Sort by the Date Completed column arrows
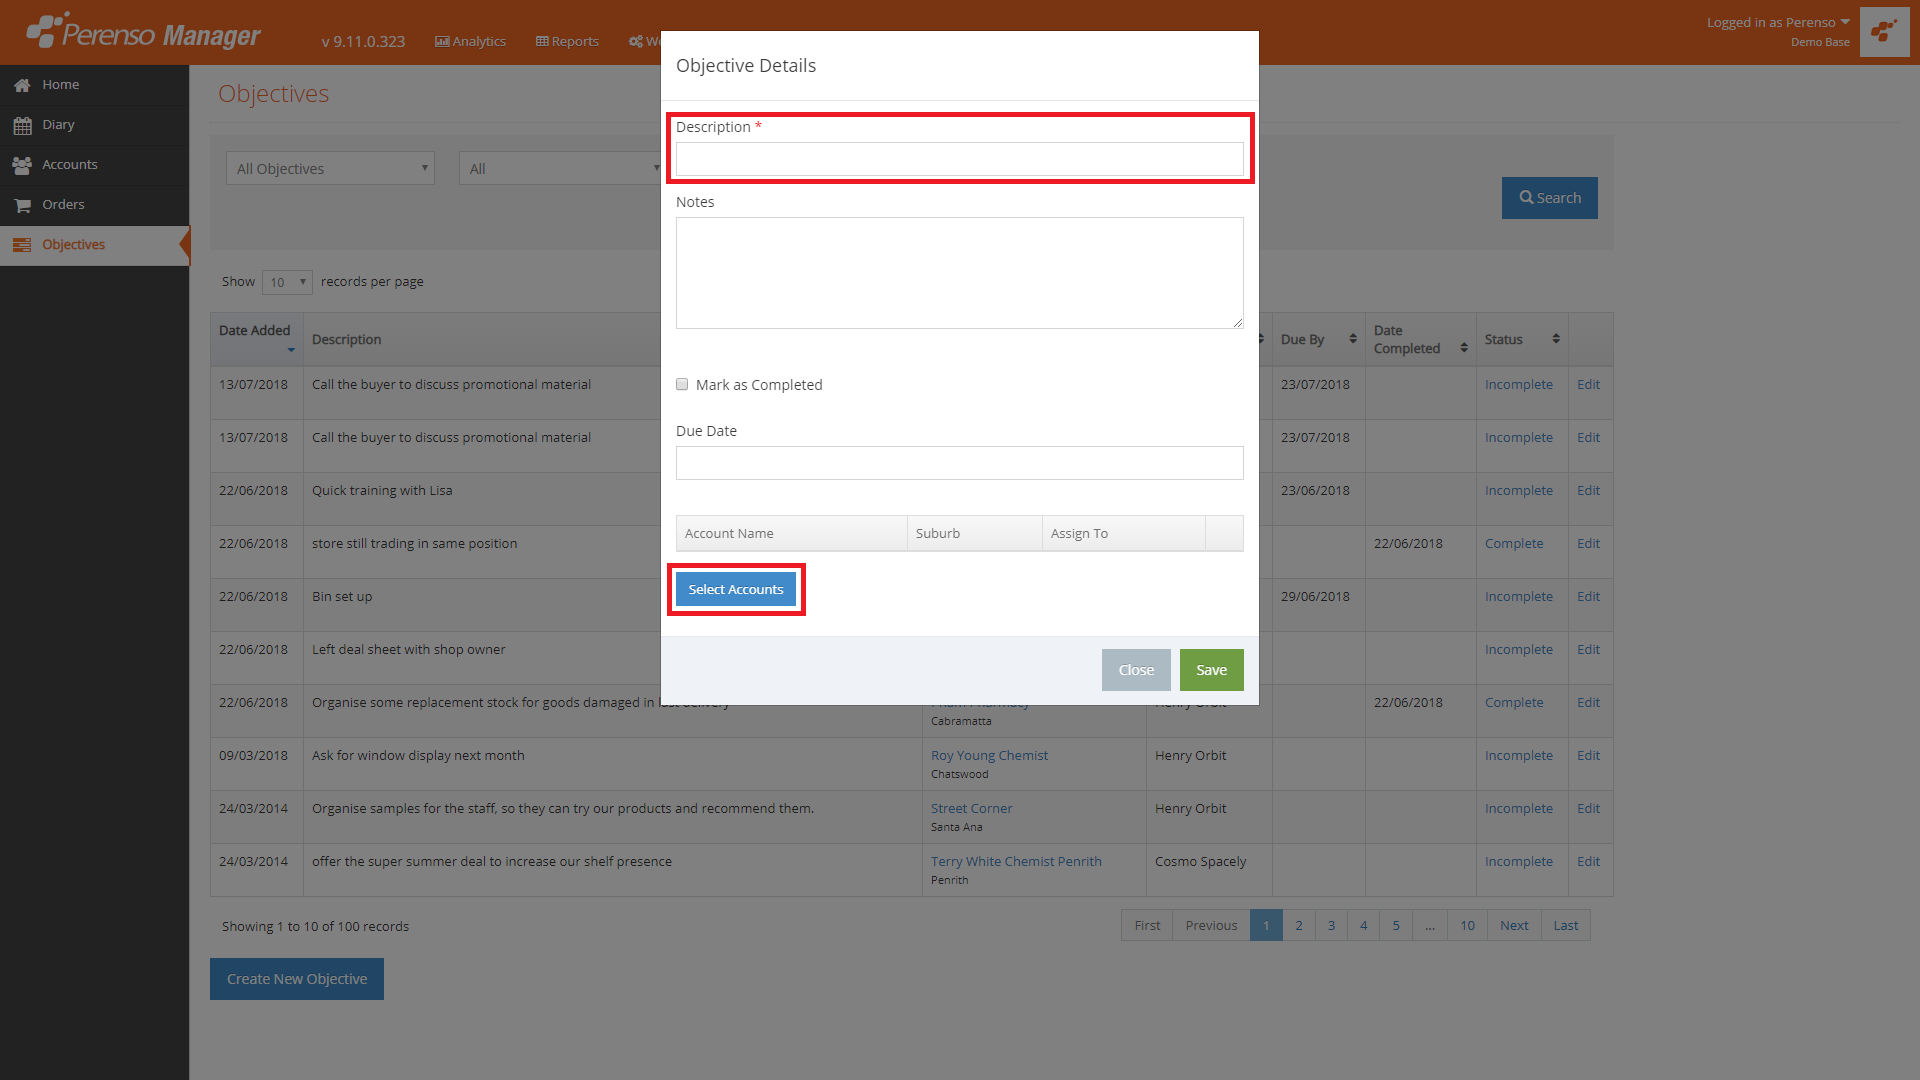This screenshot has height=1080, width=1920. [x=1464, y=347]
